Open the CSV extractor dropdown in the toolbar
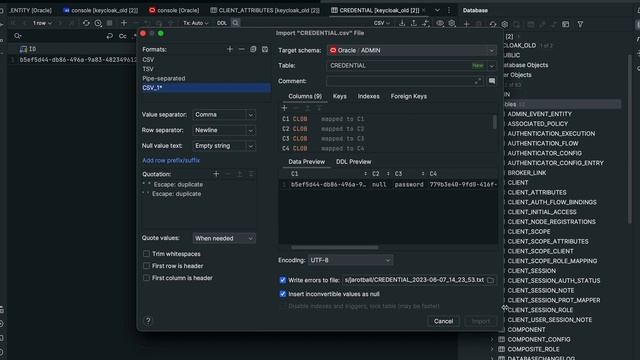 tap(381, 23)
